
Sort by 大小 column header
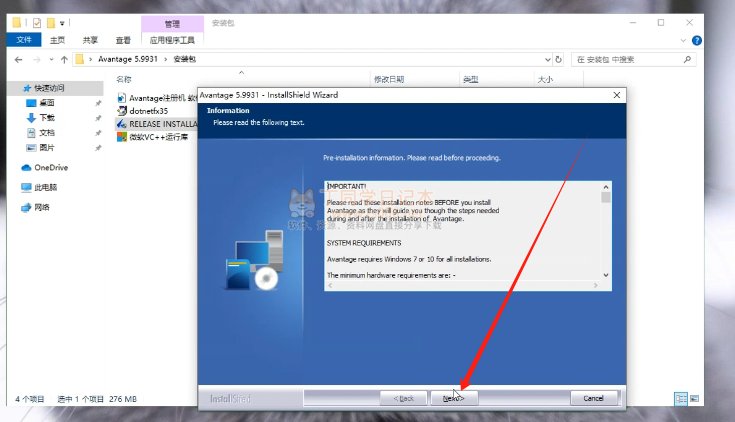click(x=545, y=79)
